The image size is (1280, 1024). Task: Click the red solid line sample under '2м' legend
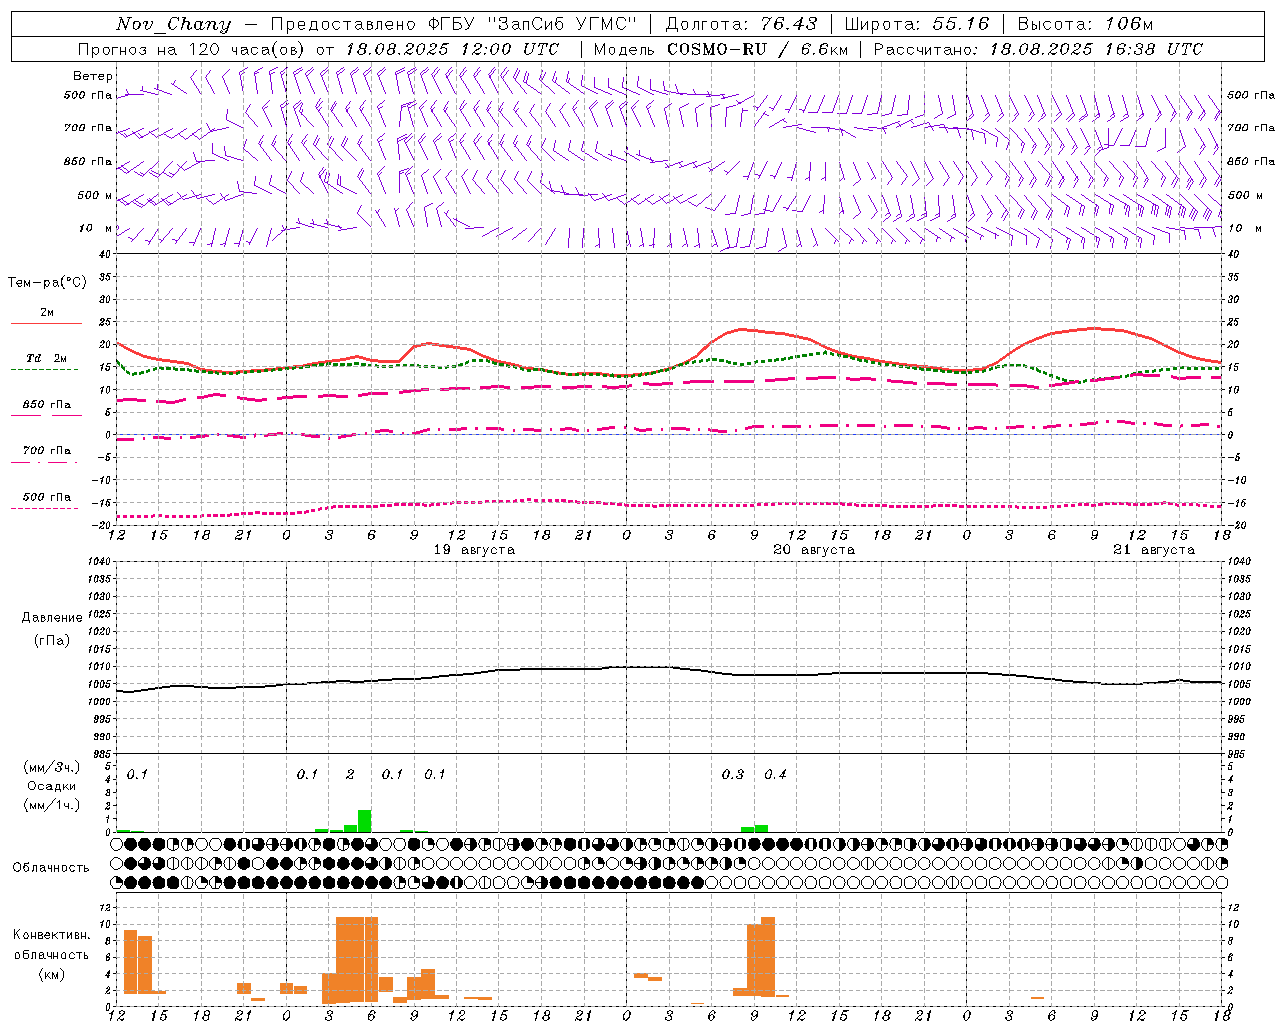click(x=46, y=323)
